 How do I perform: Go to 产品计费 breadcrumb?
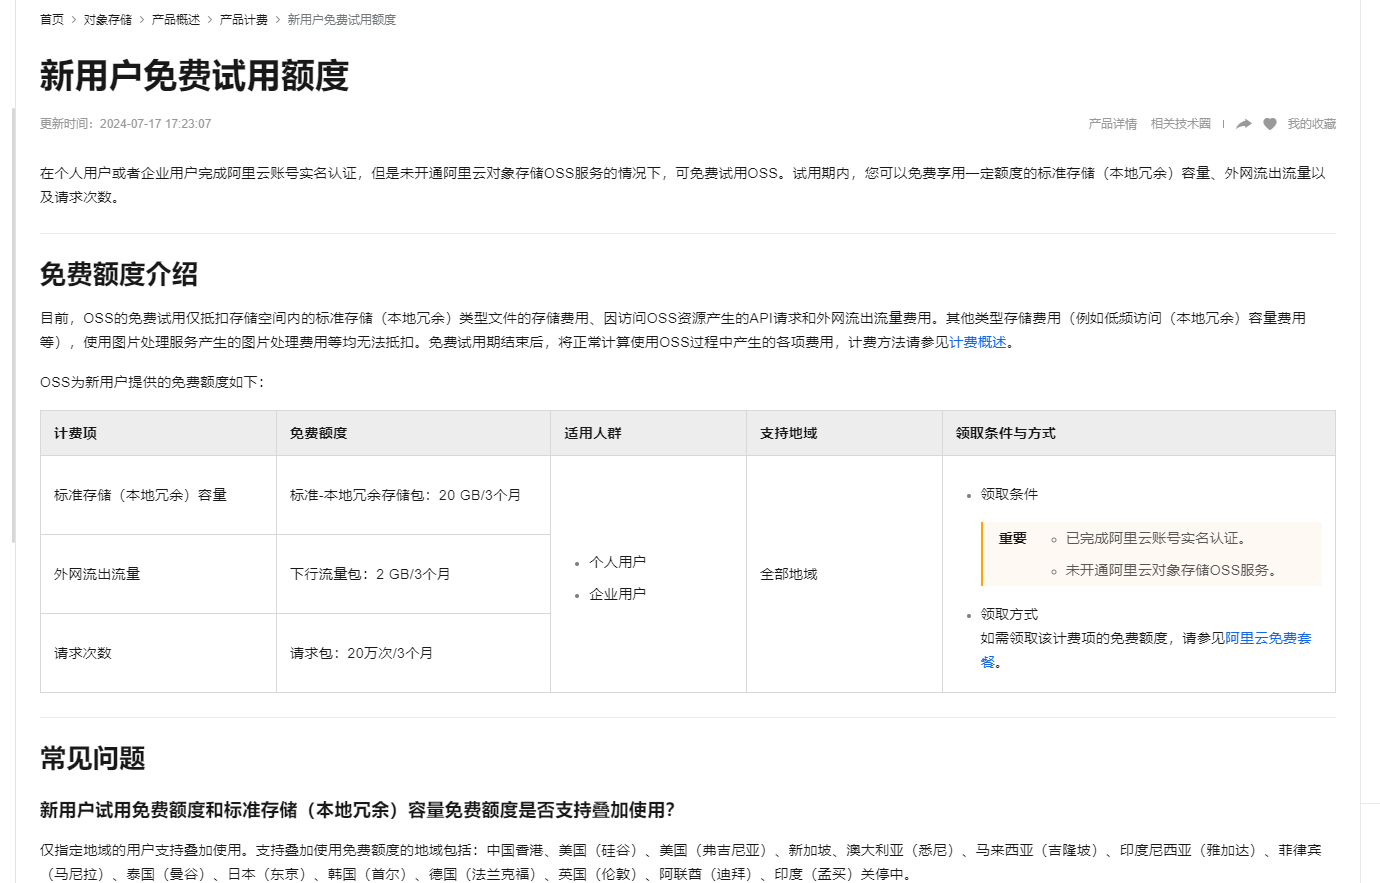point(244,20)
